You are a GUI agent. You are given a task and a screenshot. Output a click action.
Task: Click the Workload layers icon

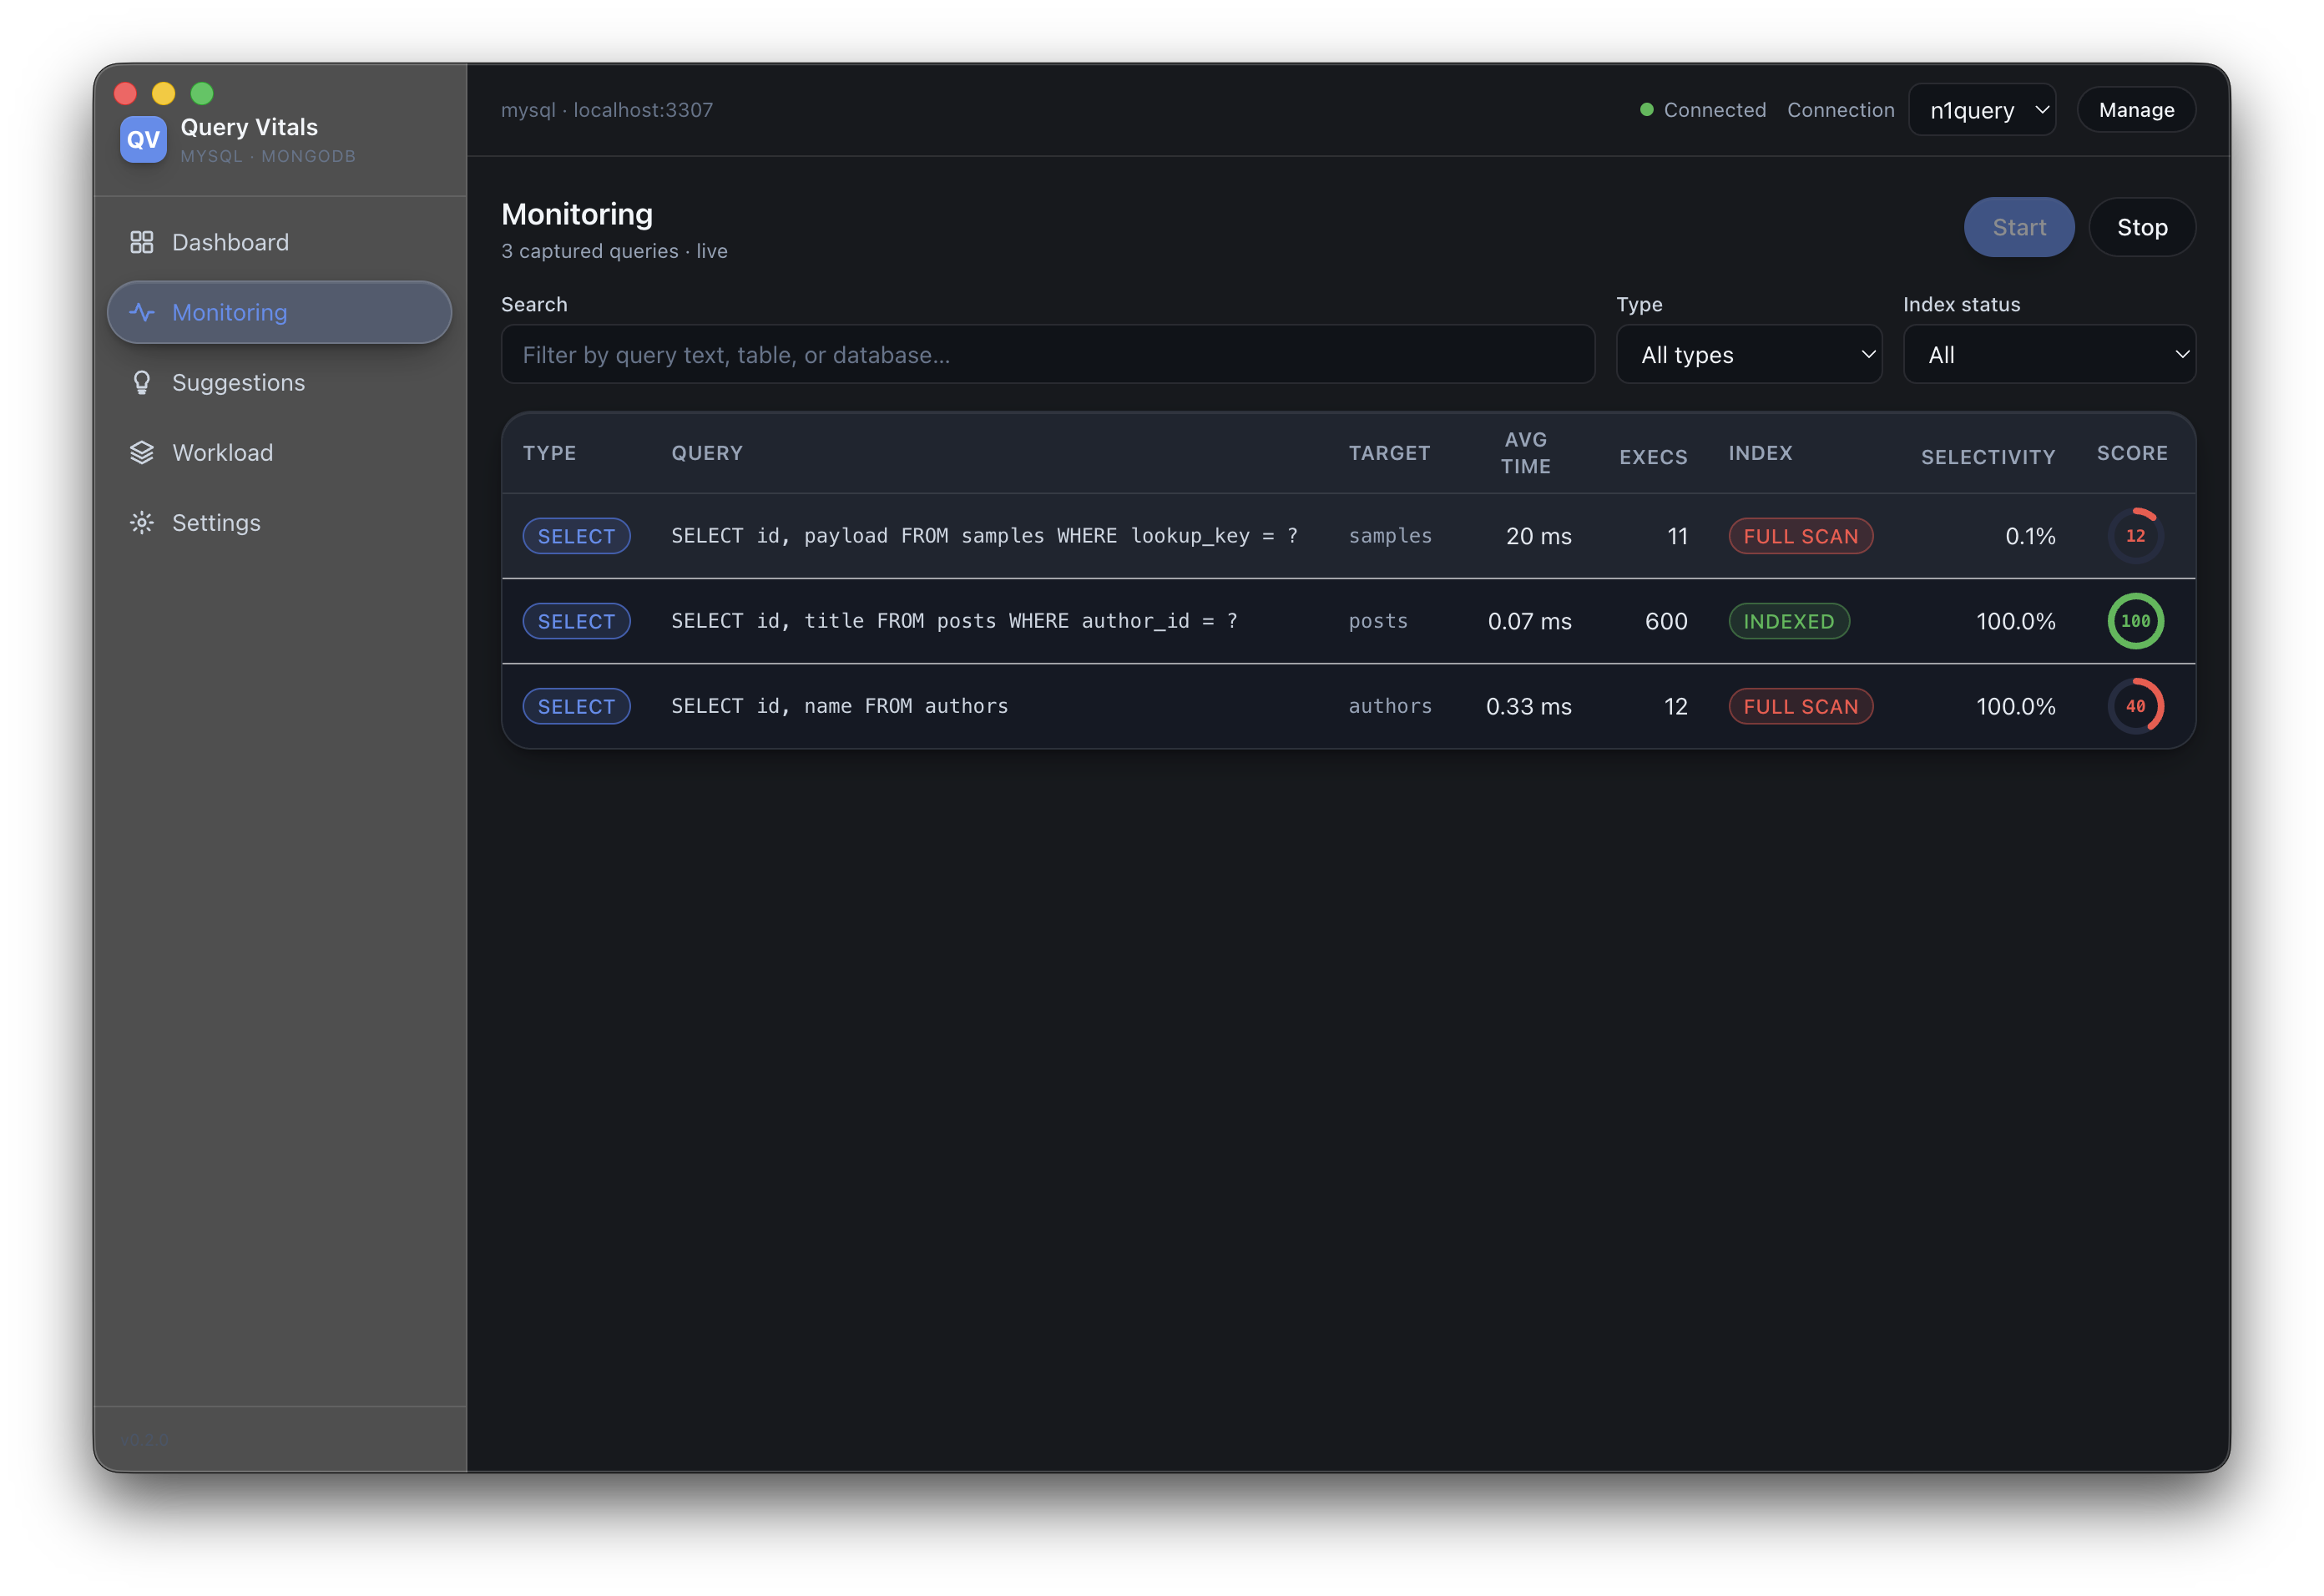click(x=142, y=452)
